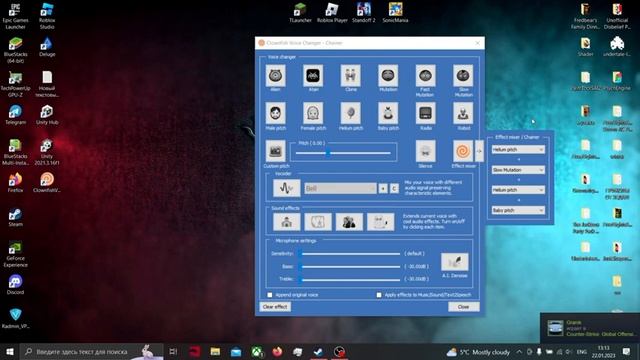The image size is (640, 360).
Task: Click the orange Effect mixer spiral icon
Action: click(x=463, y=151)
